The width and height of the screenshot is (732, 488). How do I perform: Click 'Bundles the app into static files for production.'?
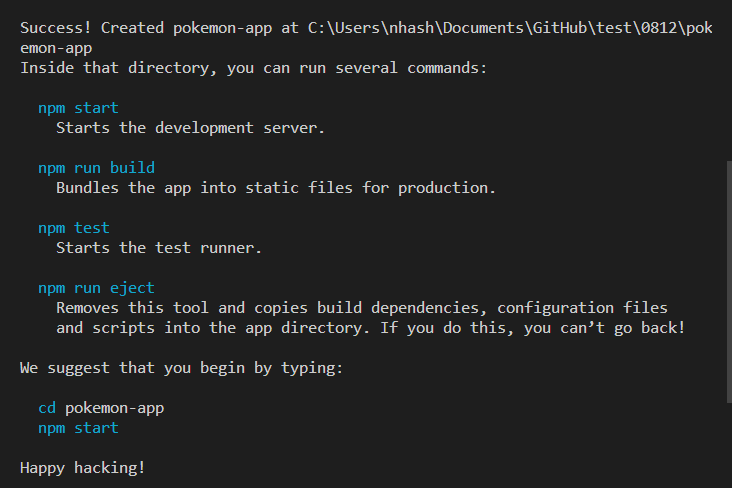tap(276, 188)
